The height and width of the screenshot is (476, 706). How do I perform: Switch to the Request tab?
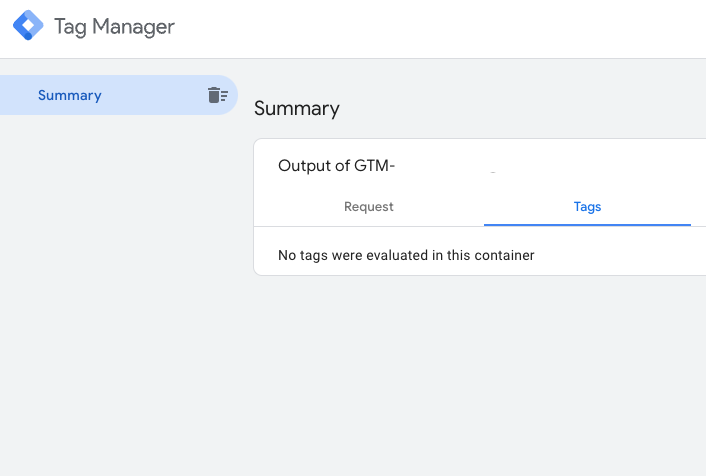368,207
